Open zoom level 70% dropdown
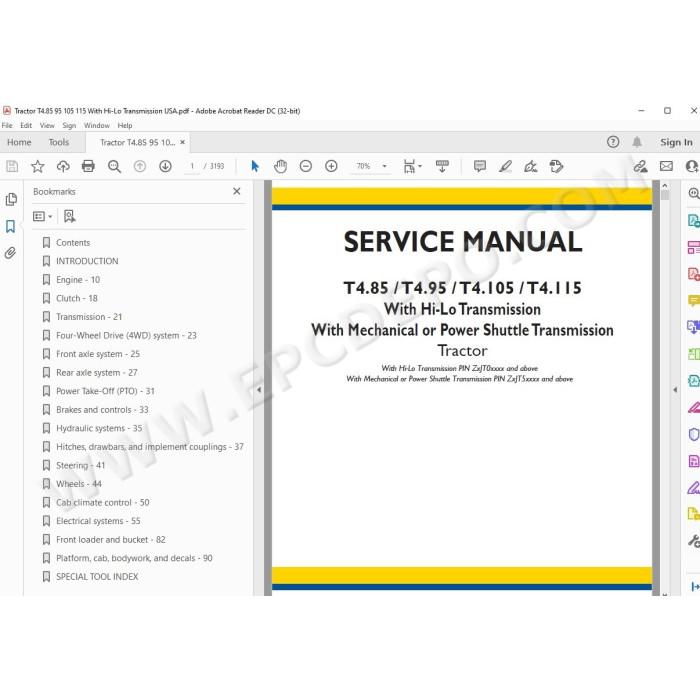The image size is (700, 700). coord(384,167)
